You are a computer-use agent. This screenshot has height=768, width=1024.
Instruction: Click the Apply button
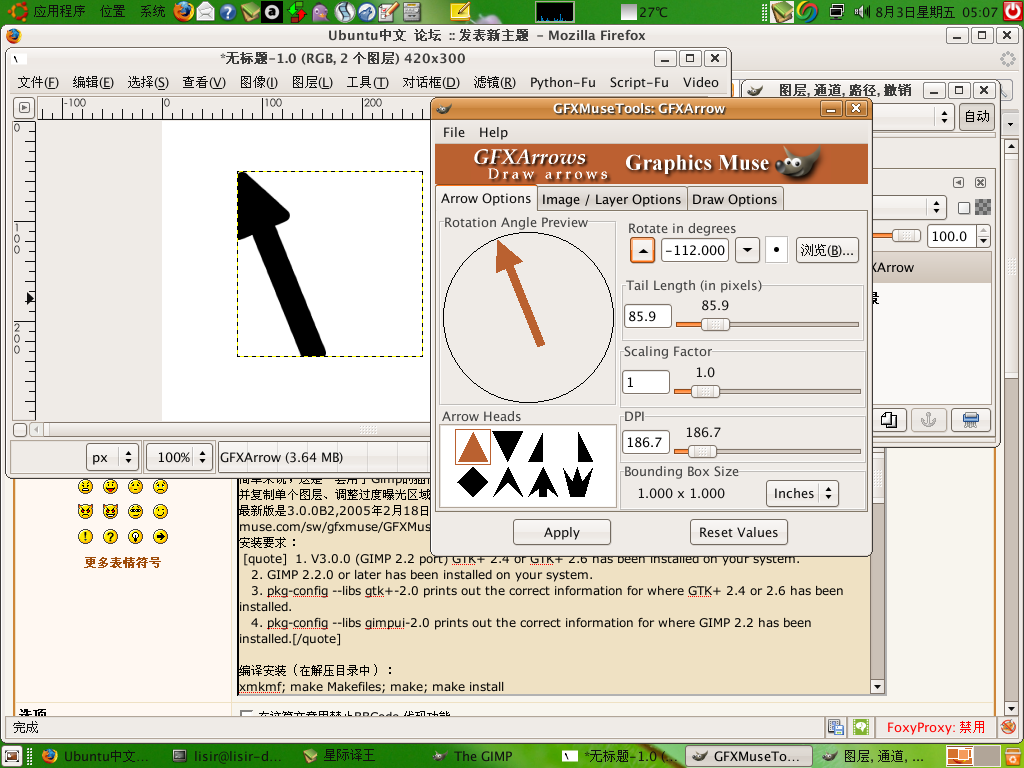pos(562,532)
